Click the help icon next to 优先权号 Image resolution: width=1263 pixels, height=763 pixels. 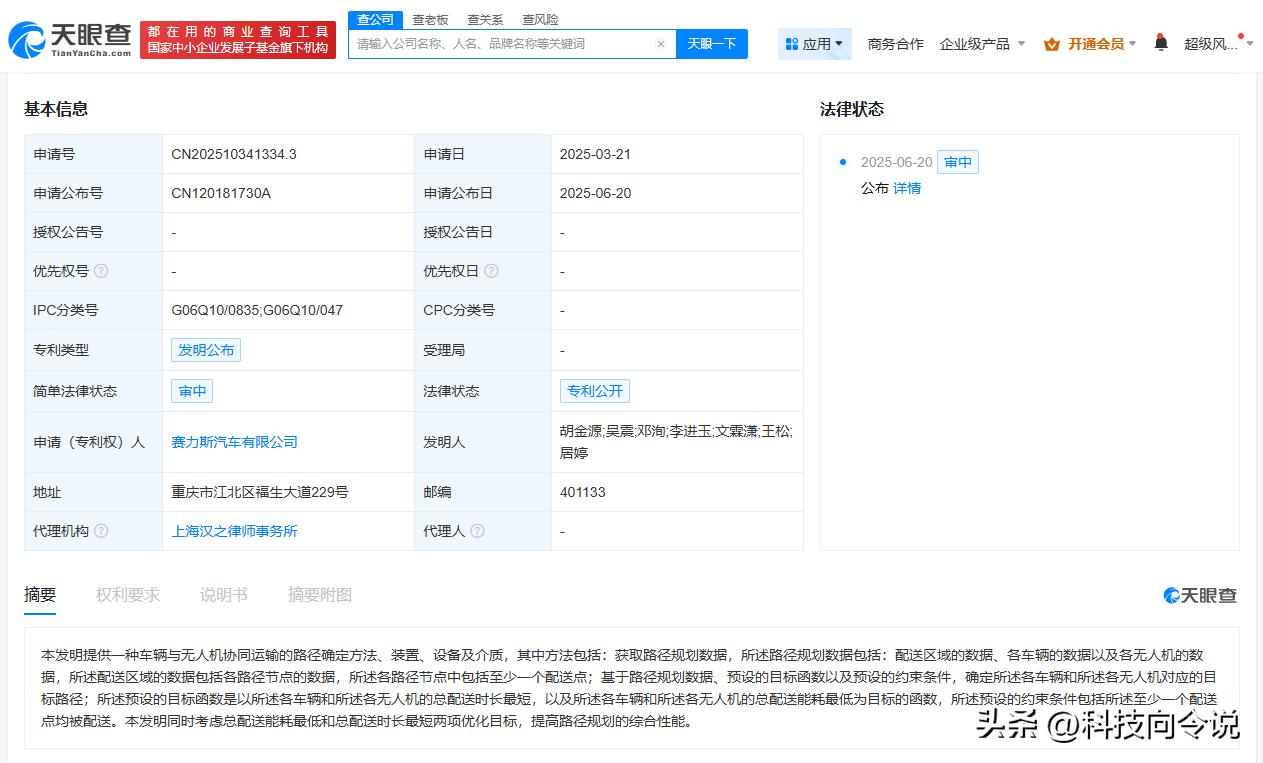(x=101, y=271)
